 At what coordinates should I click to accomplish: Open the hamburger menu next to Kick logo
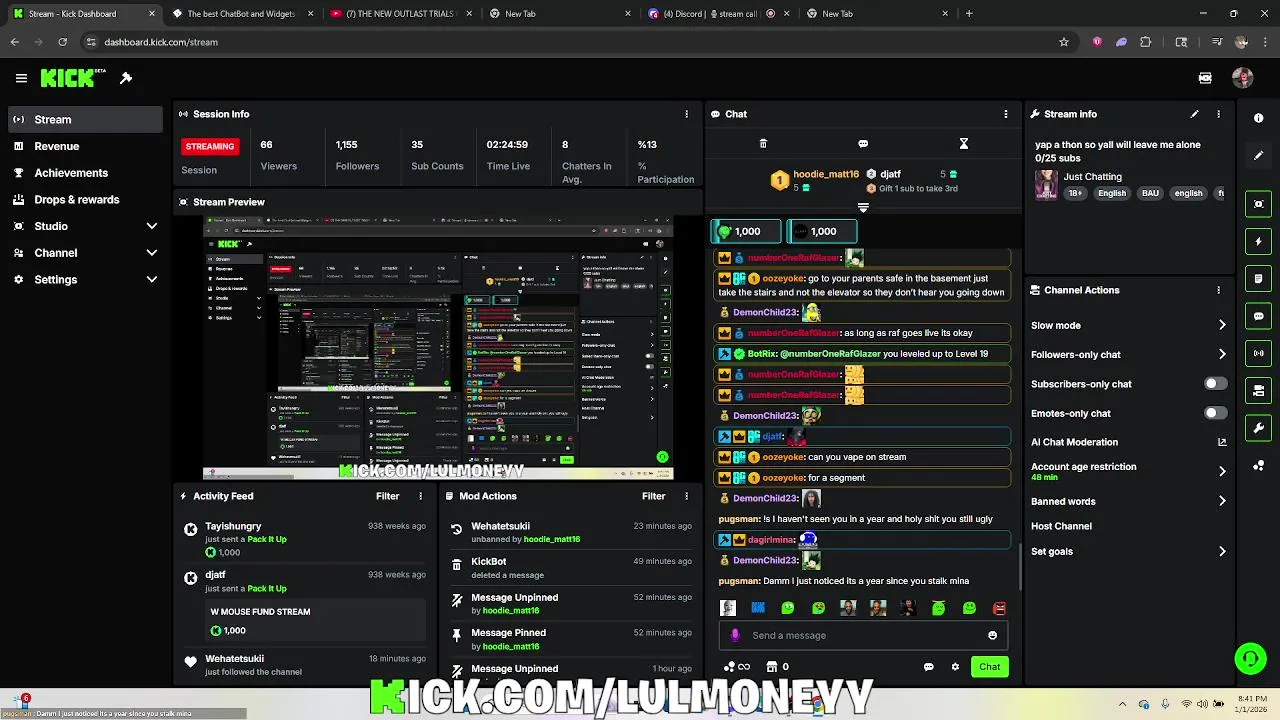click(21, 78)
